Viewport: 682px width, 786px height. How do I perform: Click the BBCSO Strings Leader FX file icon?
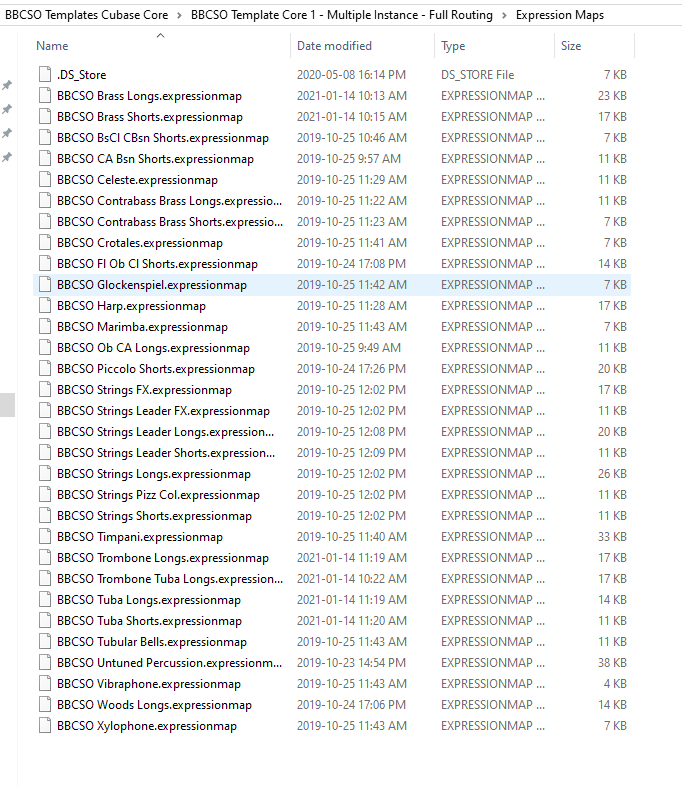pyautogui.click(x=45, y=411)
